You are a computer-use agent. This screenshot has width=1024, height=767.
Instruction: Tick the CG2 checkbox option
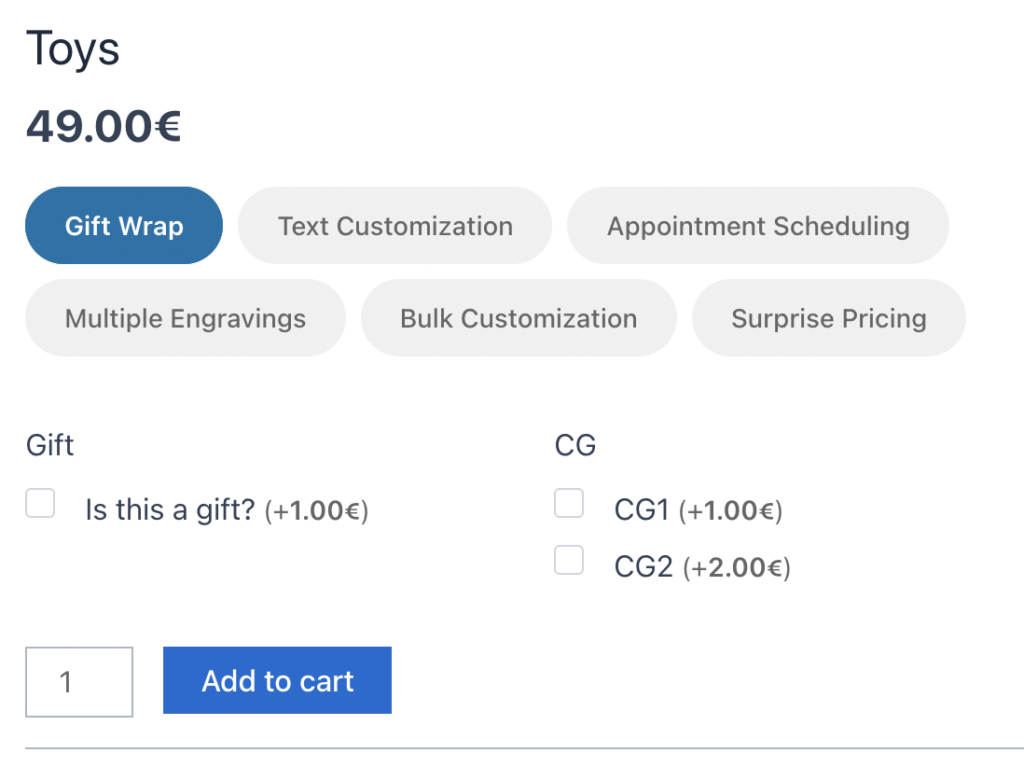(x=569, y=561)
